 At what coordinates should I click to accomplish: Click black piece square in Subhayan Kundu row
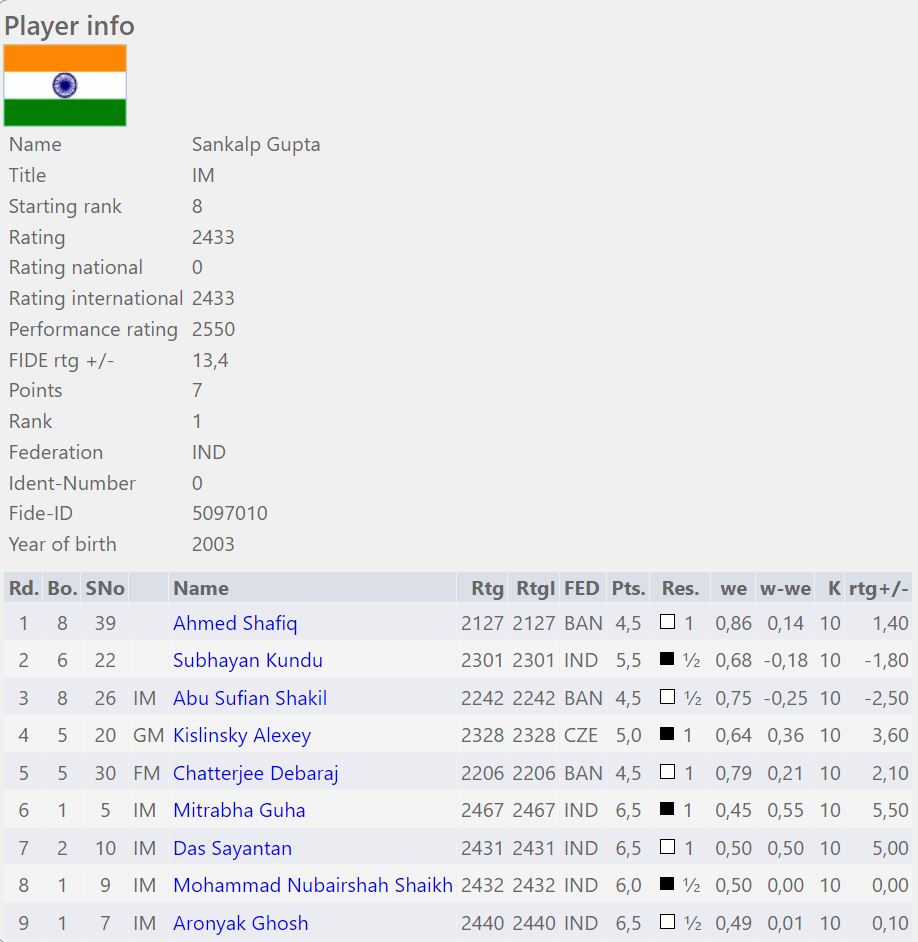[x=668, y=660]
